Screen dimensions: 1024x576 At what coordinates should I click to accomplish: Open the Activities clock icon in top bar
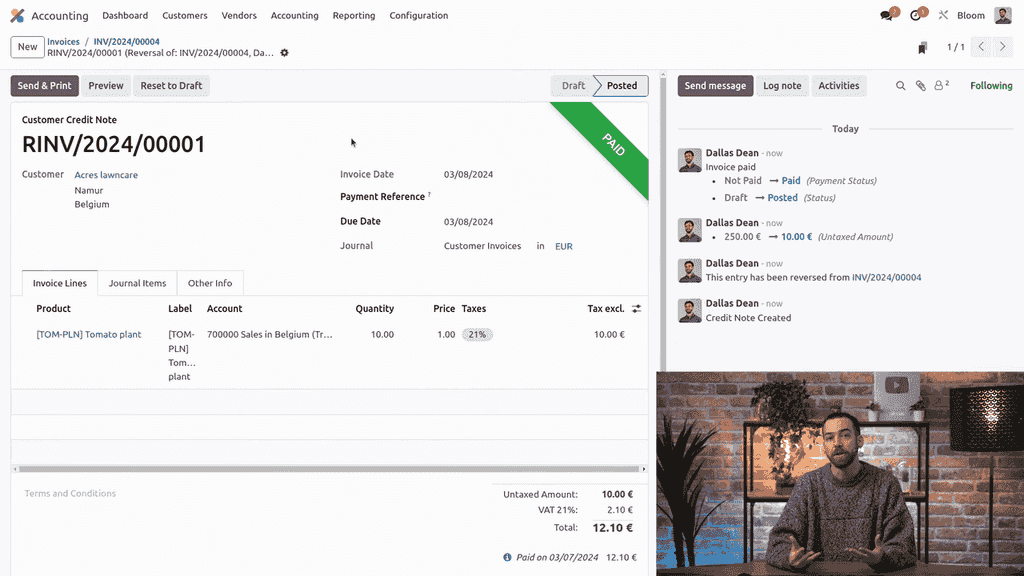(916, 15)
